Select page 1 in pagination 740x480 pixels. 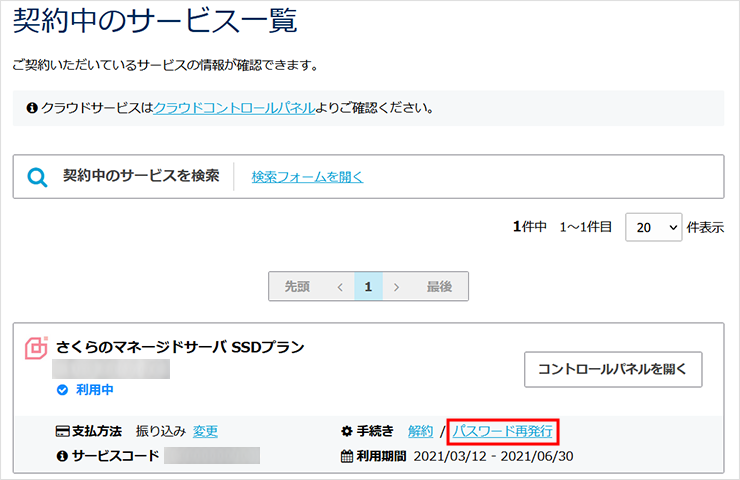pyautogui.click(x=368, y=286)
